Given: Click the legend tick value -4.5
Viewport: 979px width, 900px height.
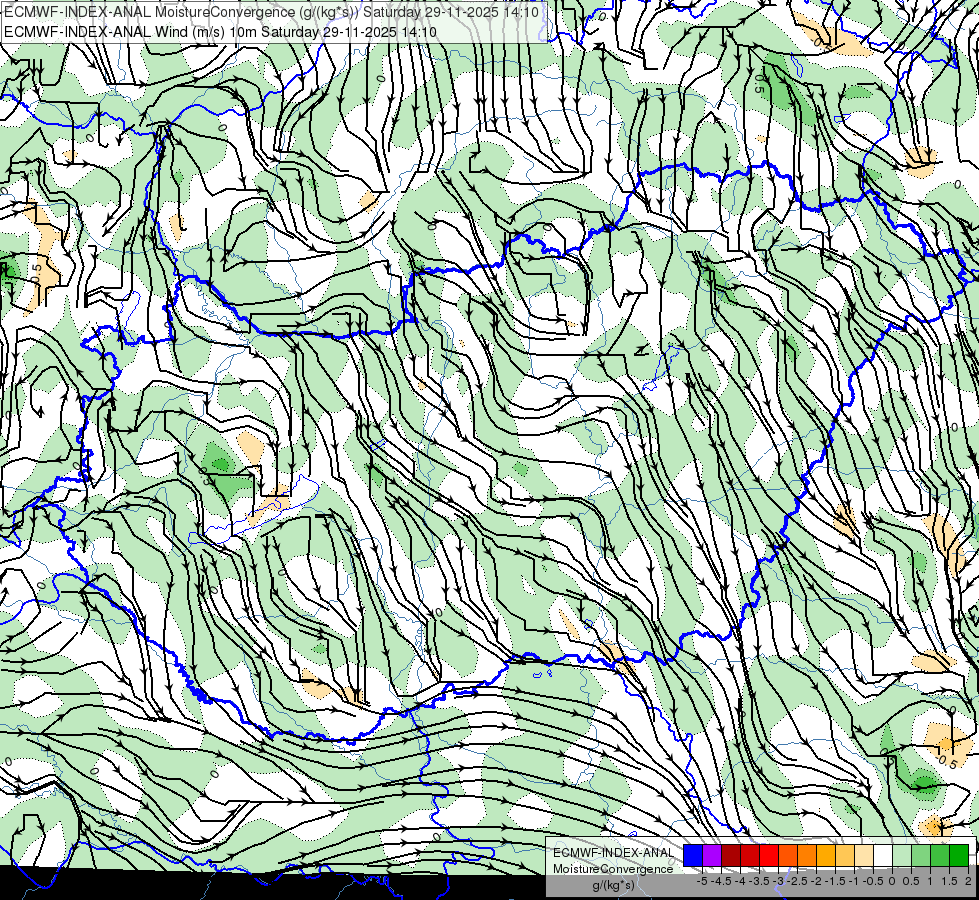Looking at the screenshot, I should pyautogui.click(x=721, y=881).
